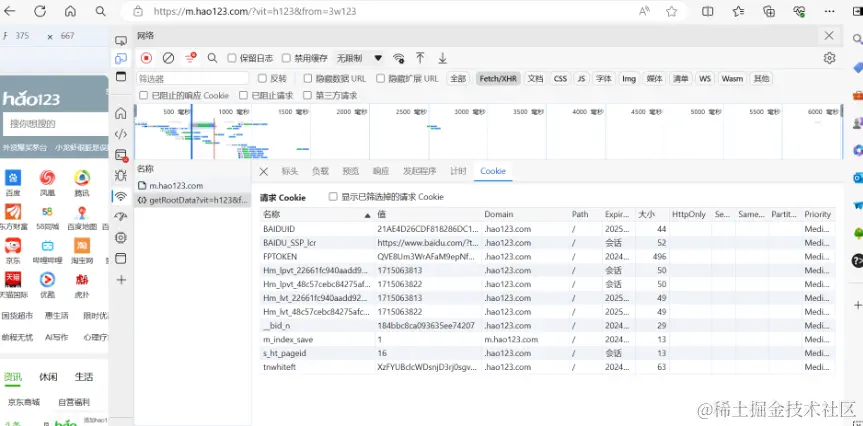
Task: Sort cookies by 值 column header
Action: pyautogui.click(x=428, y=215)
